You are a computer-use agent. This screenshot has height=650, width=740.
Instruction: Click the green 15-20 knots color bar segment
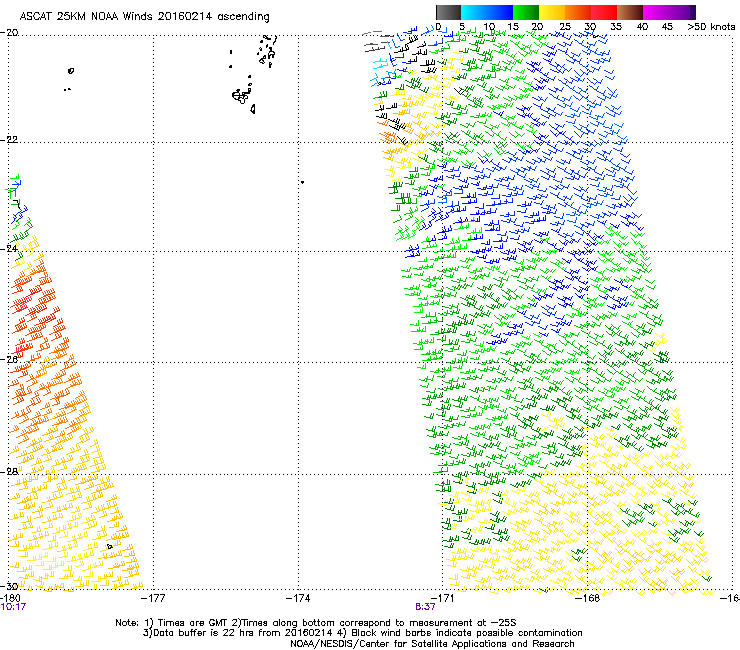coord(526,12)
